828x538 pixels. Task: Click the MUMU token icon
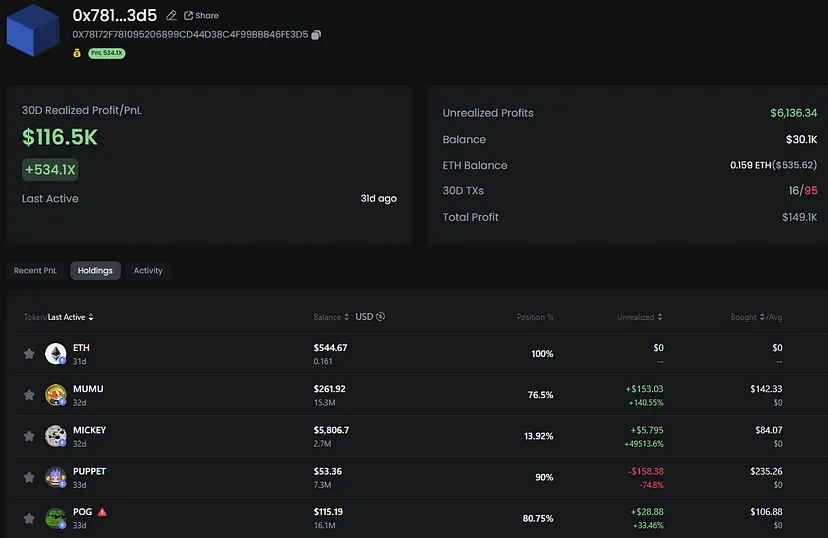pyautogui.click(x=55, y=395)
